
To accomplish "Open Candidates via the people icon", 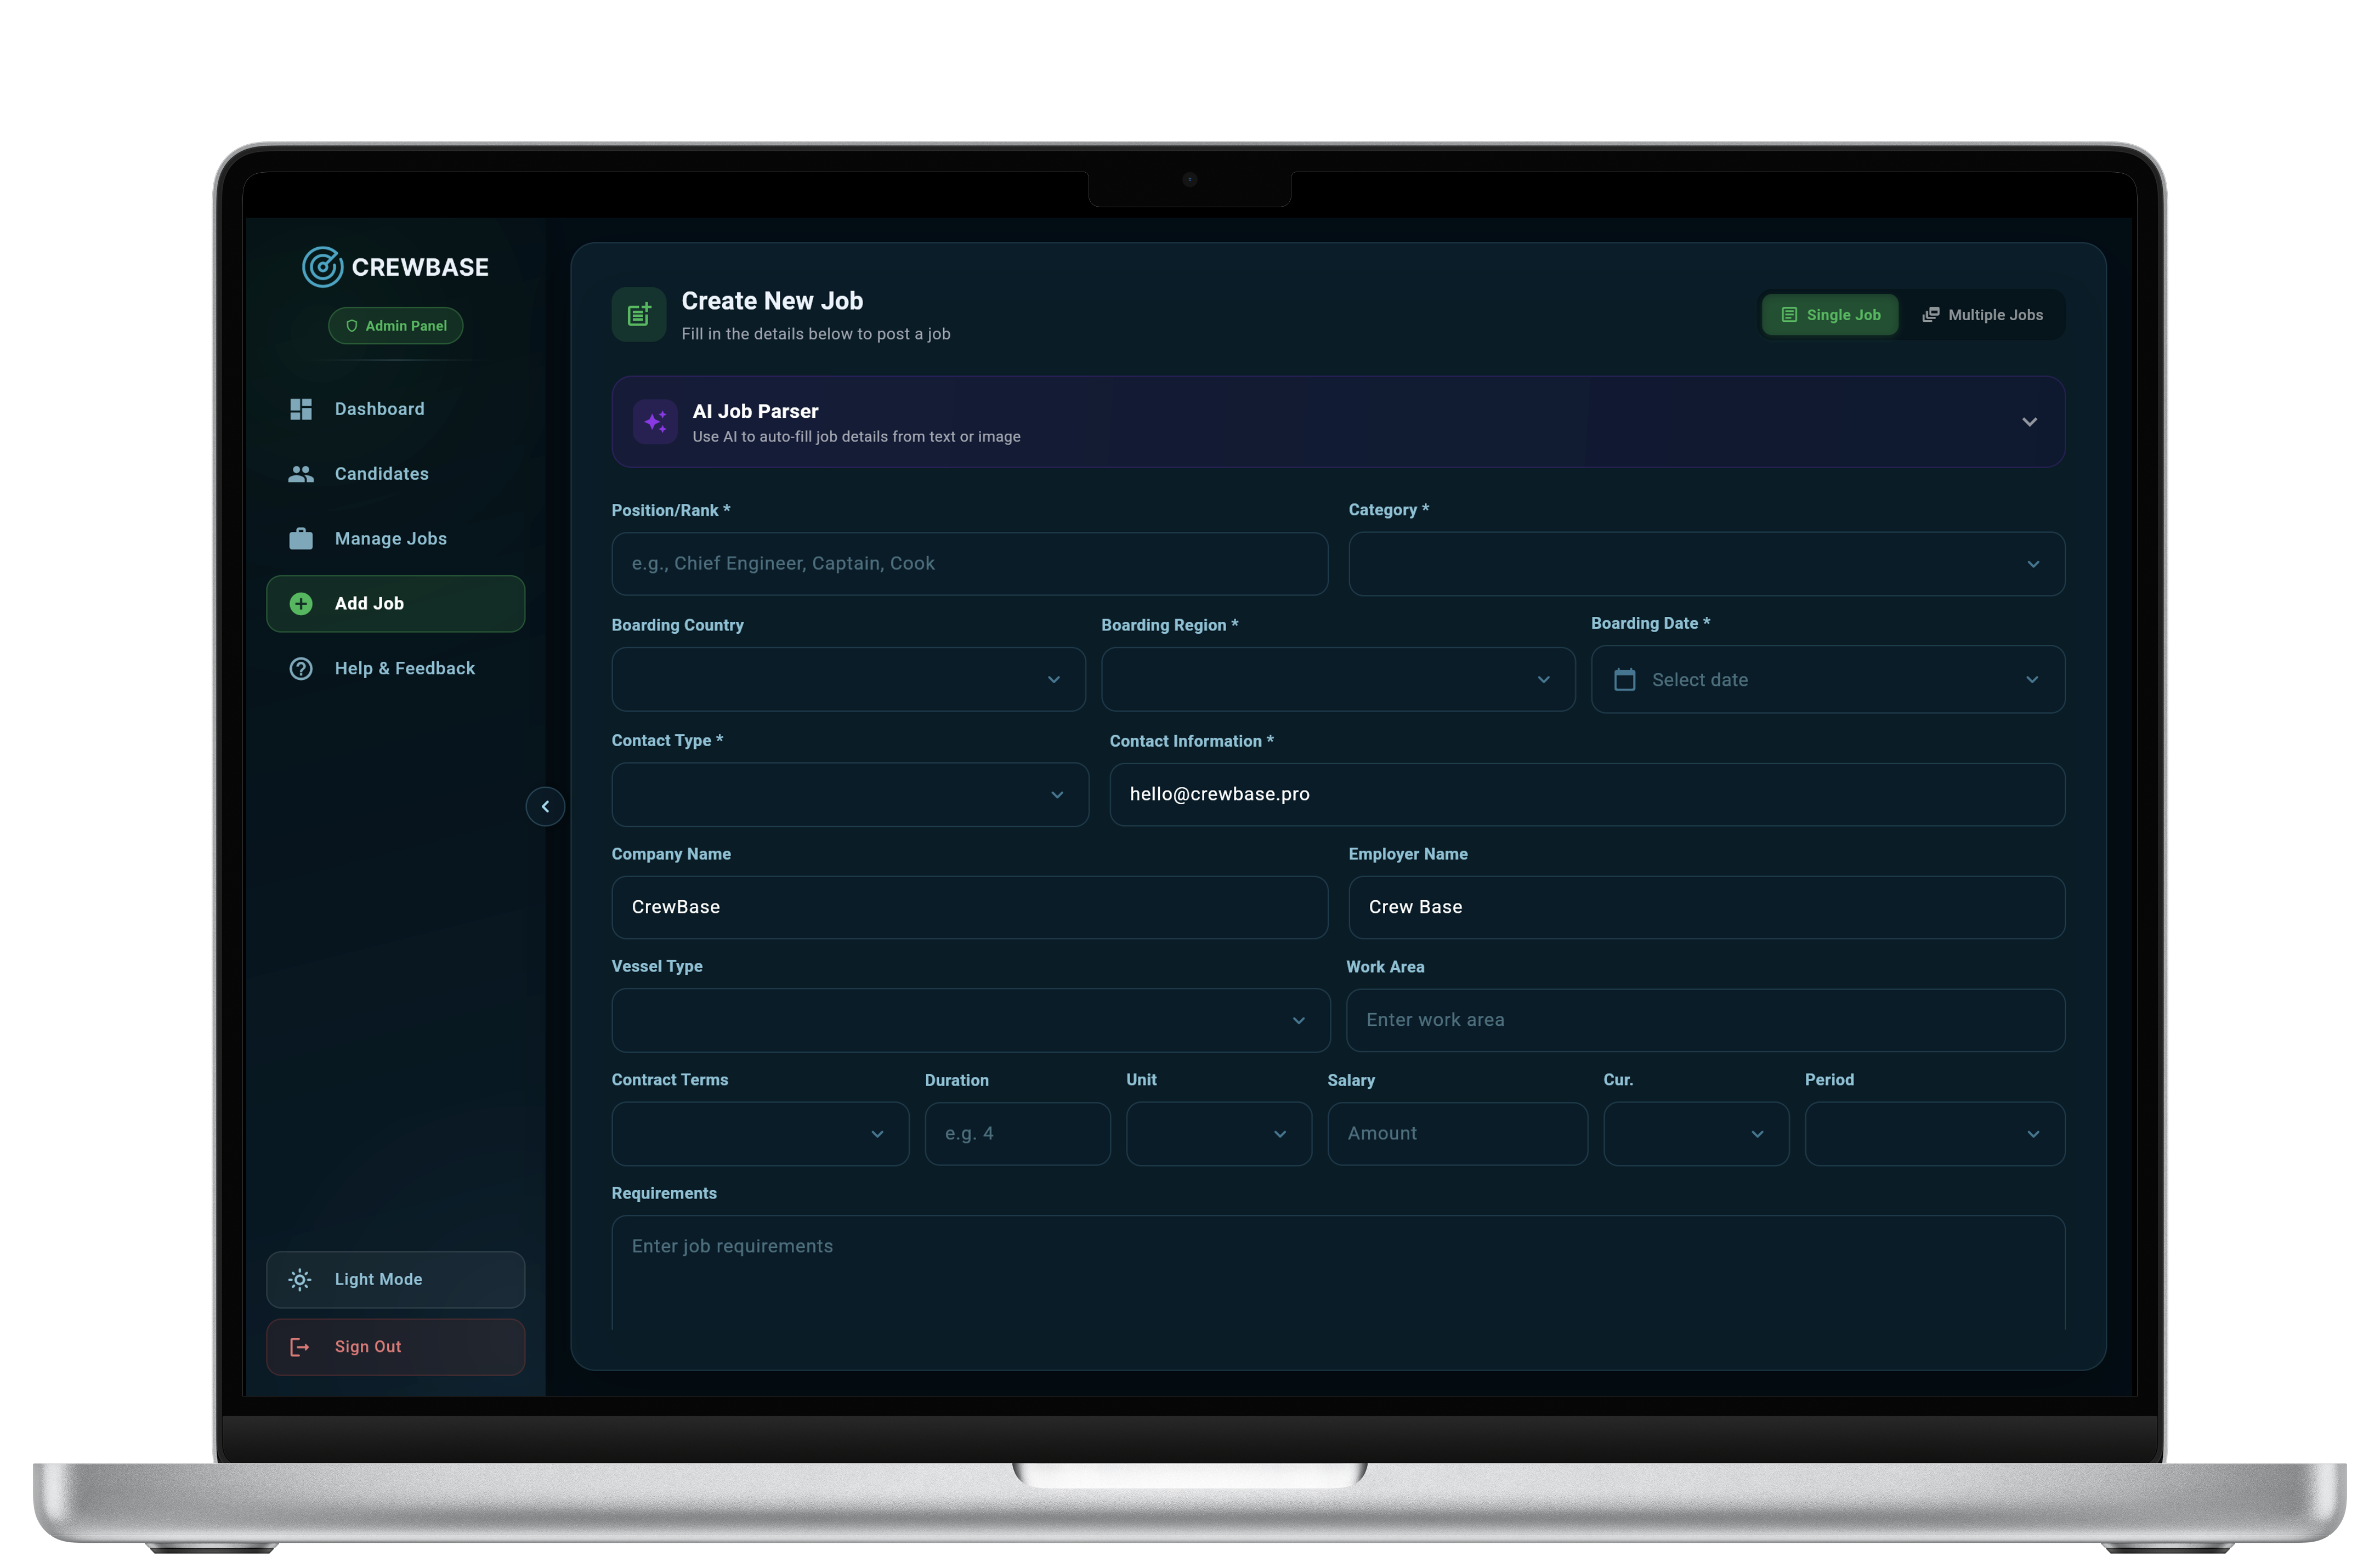I will [301, 473].
